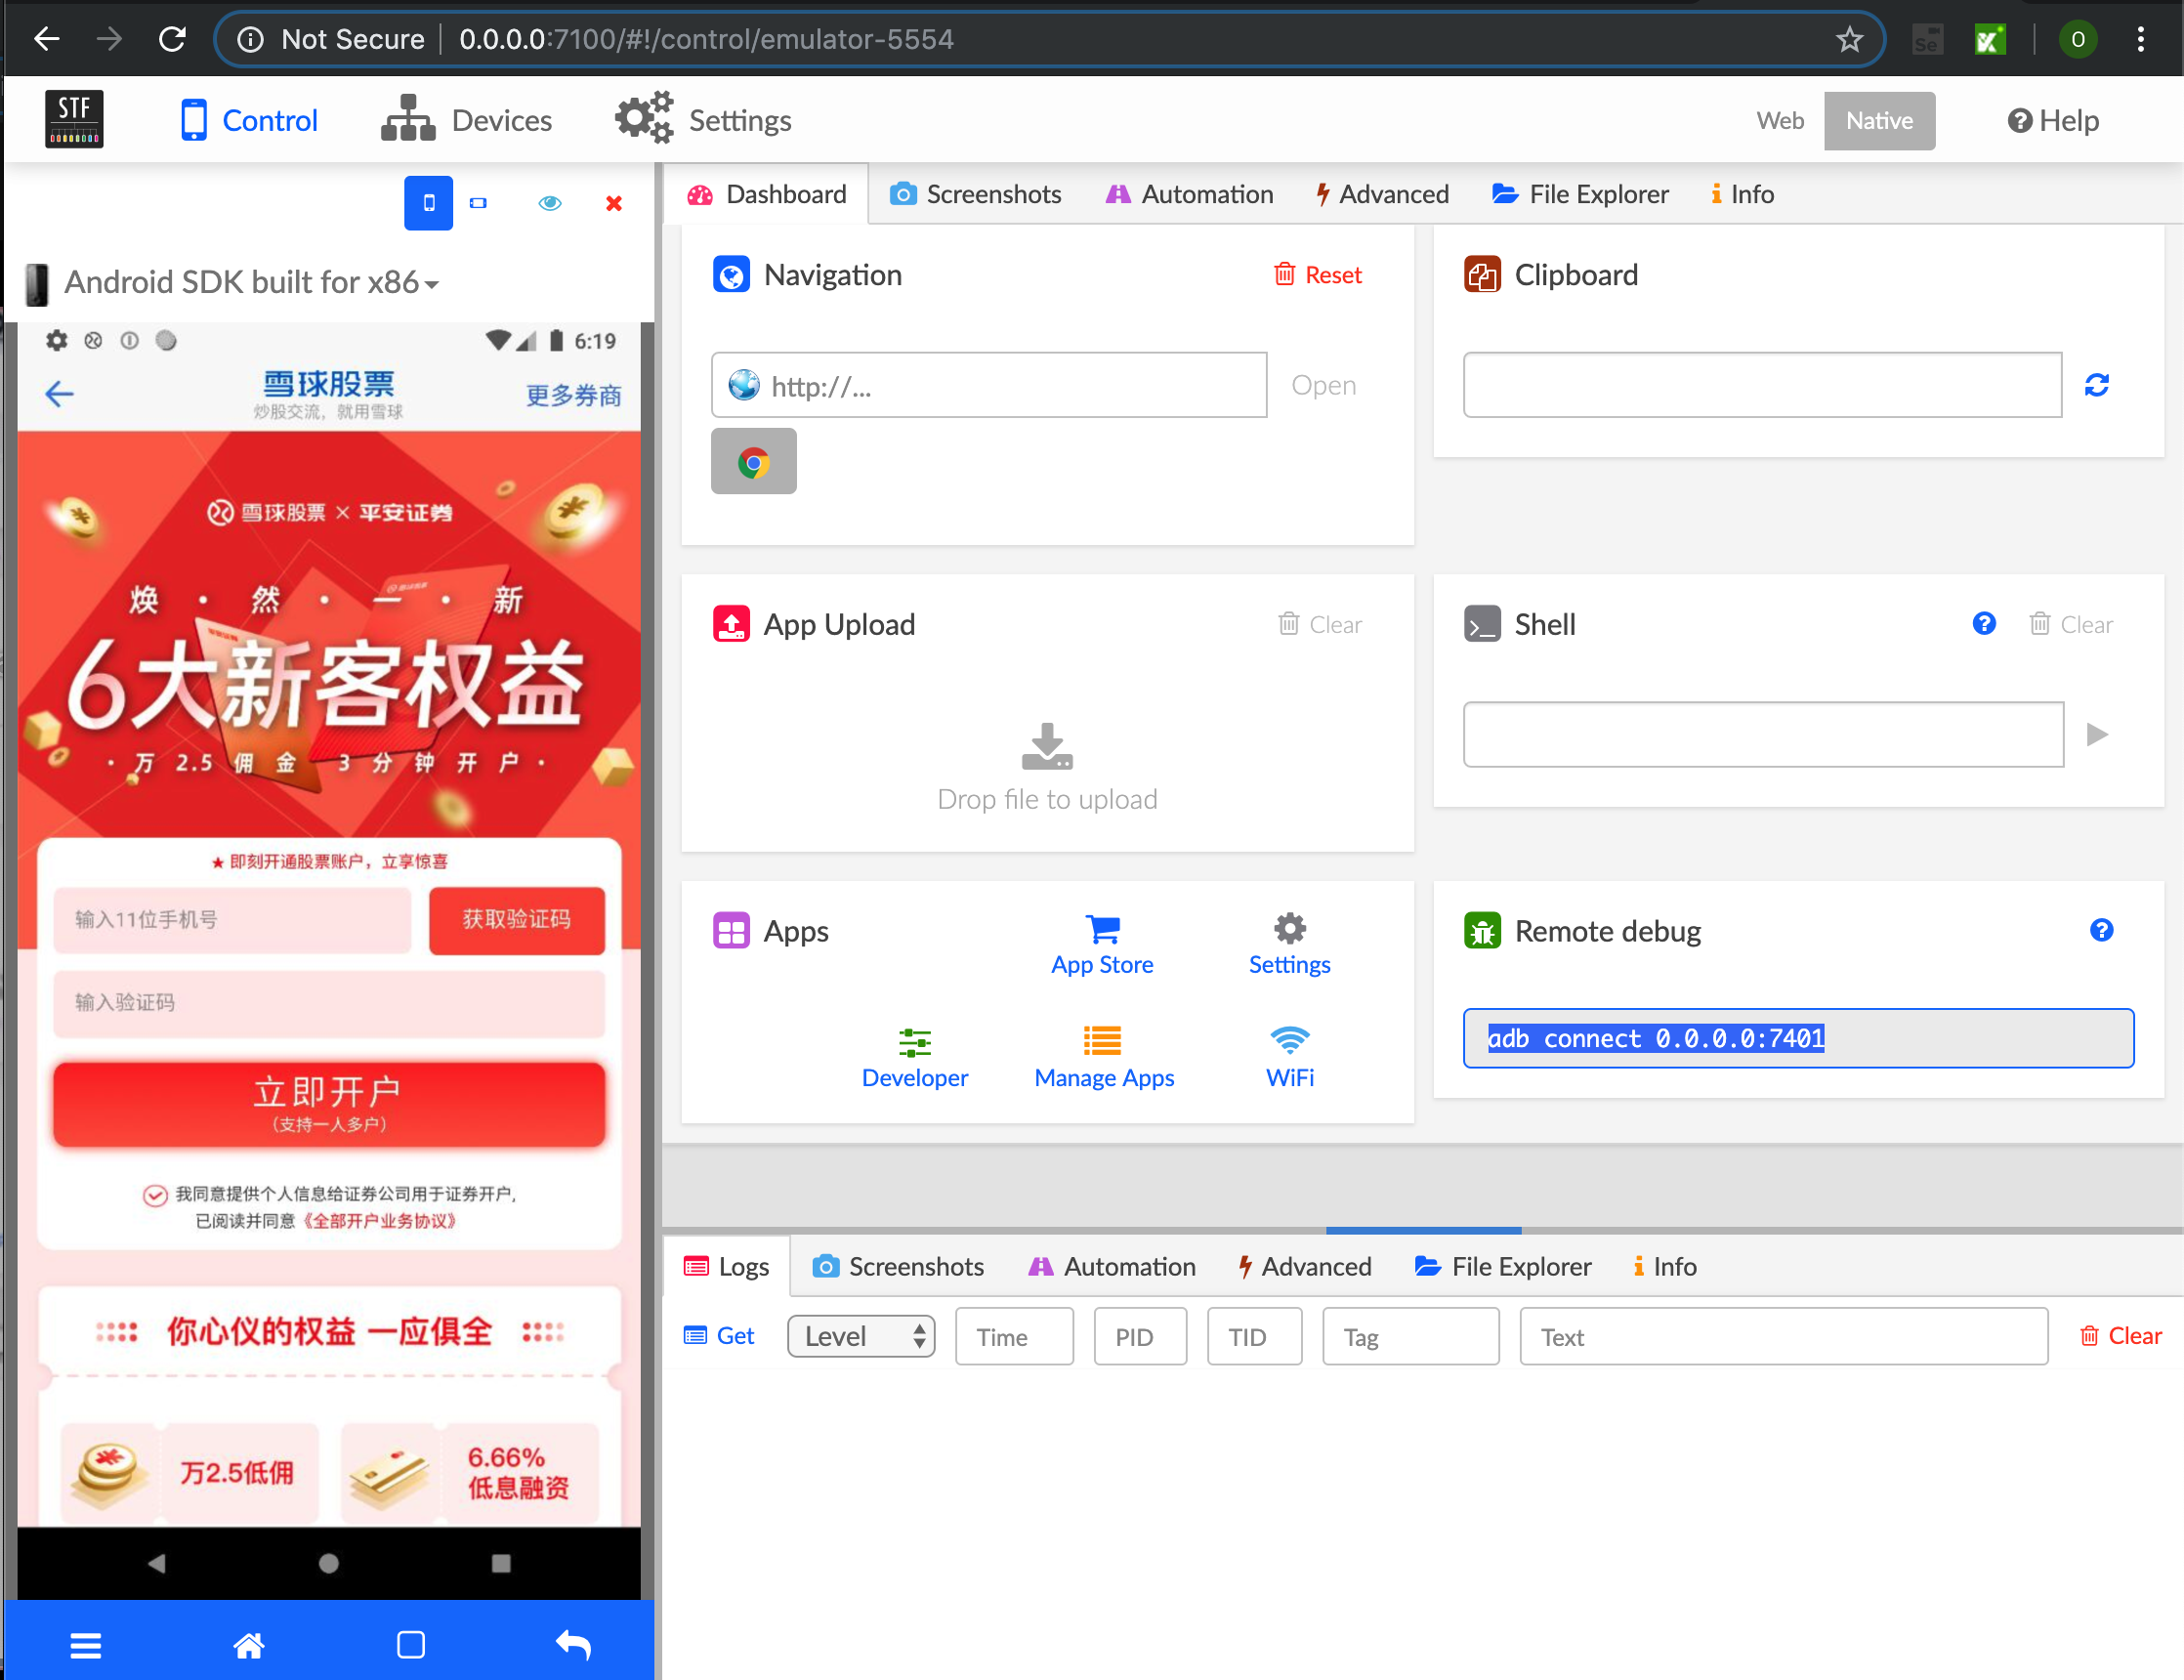Check the agreement checkbox on the phone screen

tap(155, 1195)
